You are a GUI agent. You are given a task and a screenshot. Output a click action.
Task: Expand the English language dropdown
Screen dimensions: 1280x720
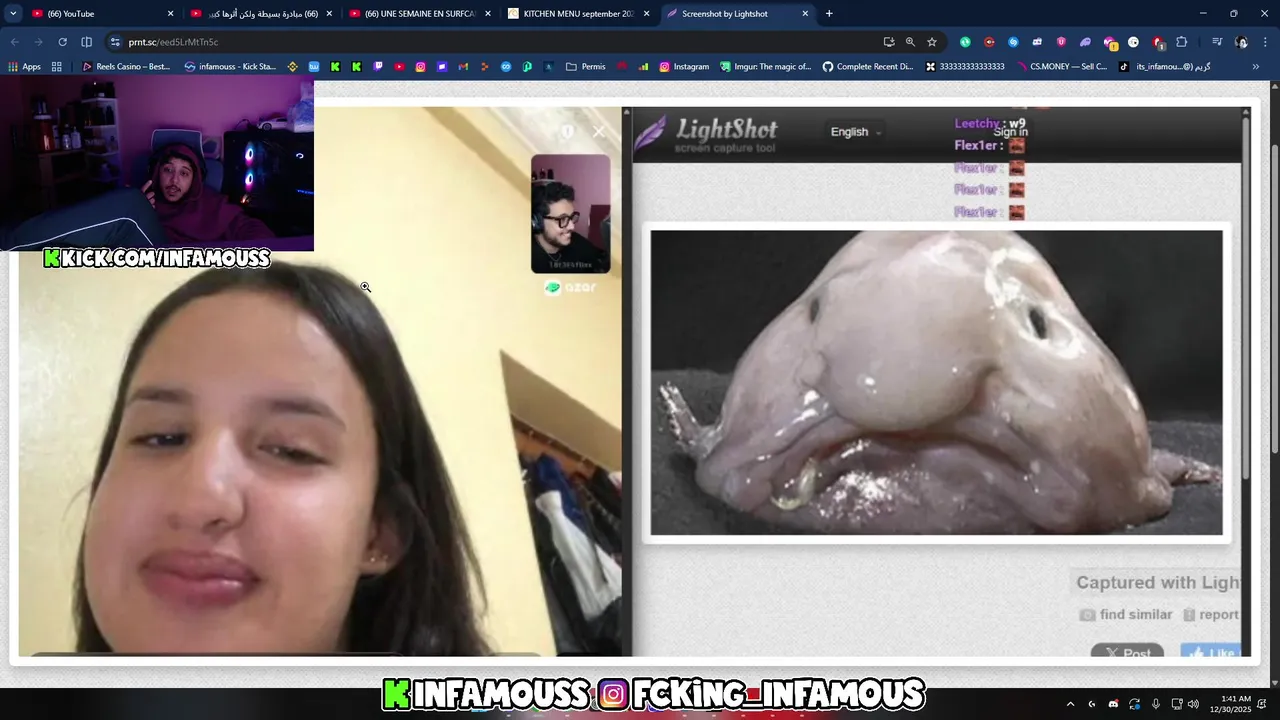pos(856,132)
